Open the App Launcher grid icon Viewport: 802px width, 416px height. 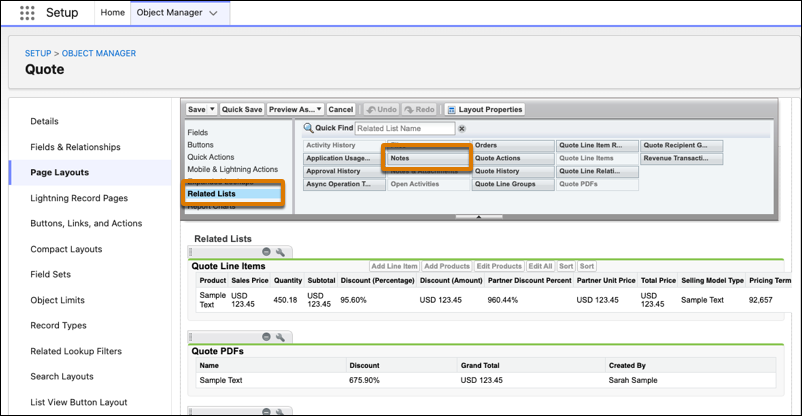(x=27, y=13)
